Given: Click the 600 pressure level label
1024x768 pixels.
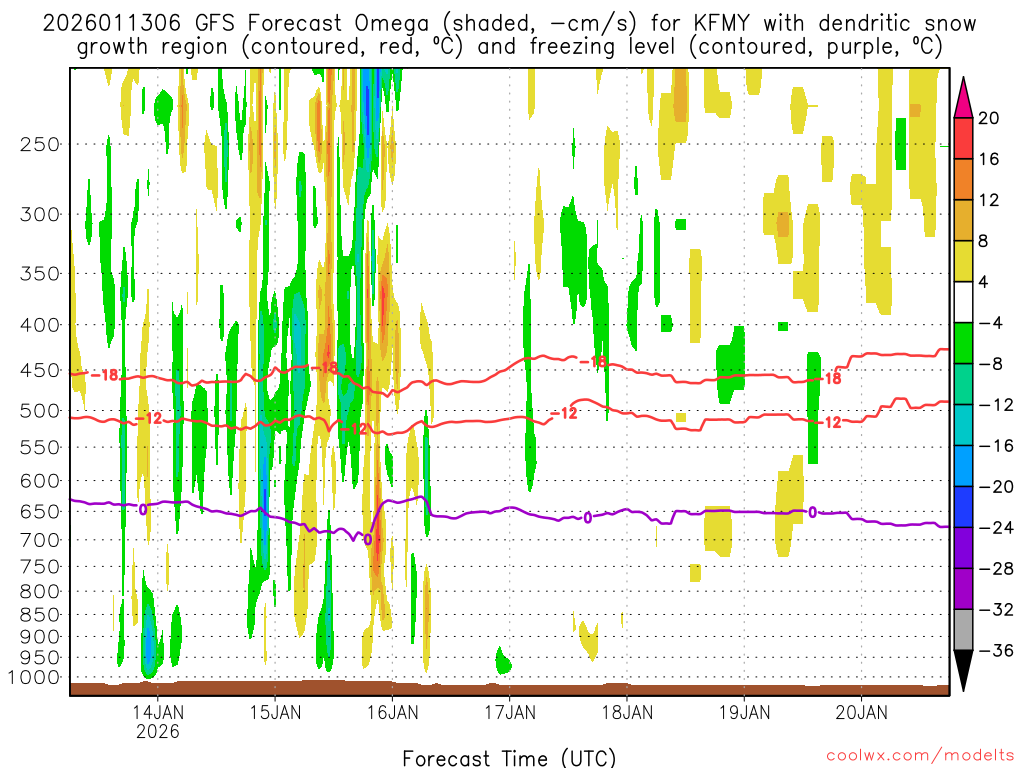Looking at the screenshot, I should point(40,481).
